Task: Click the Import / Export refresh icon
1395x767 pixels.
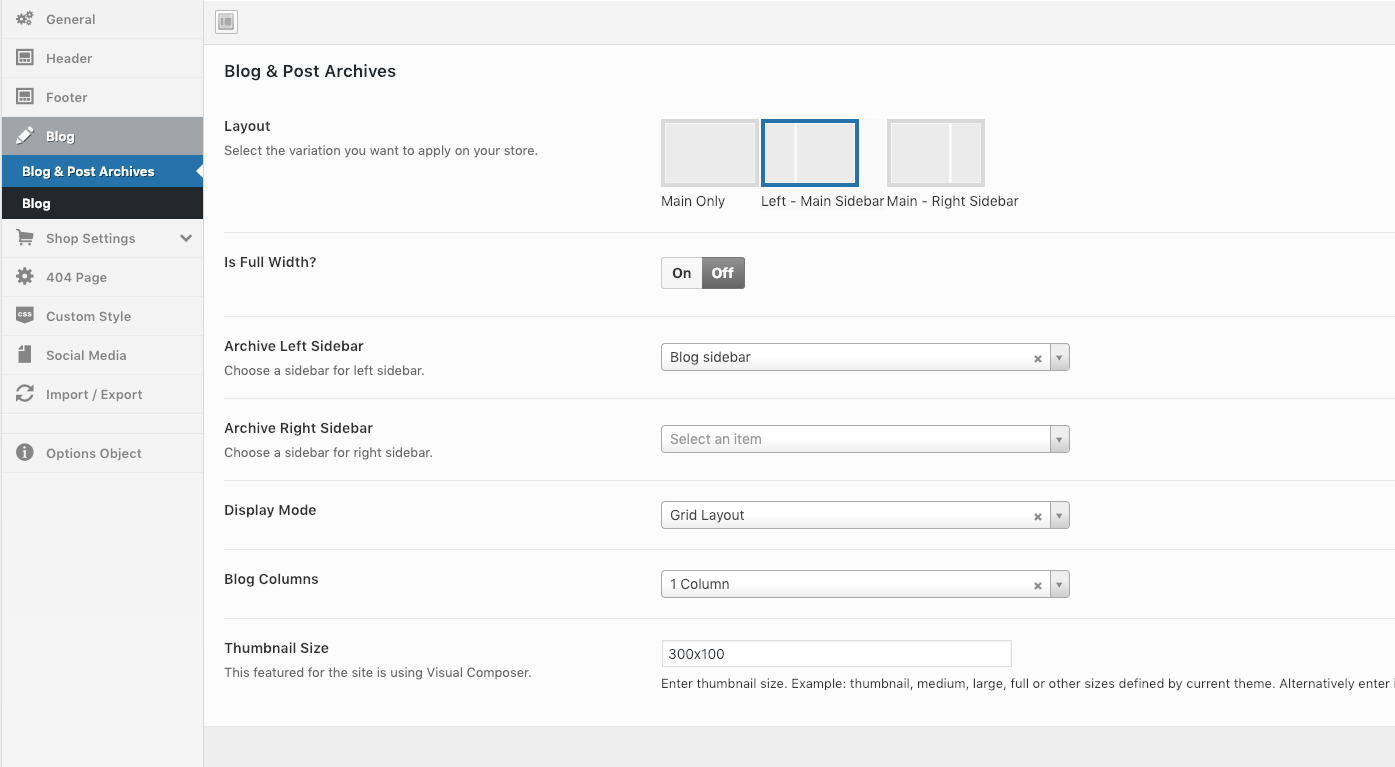Action: click(x=25, y=394)
